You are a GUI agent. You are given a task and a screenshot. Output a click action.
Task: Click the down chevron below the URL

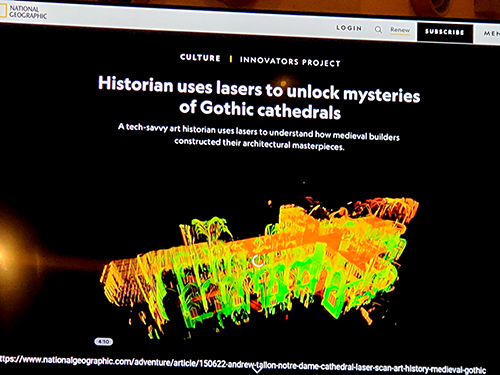click(x=256, y=370)
